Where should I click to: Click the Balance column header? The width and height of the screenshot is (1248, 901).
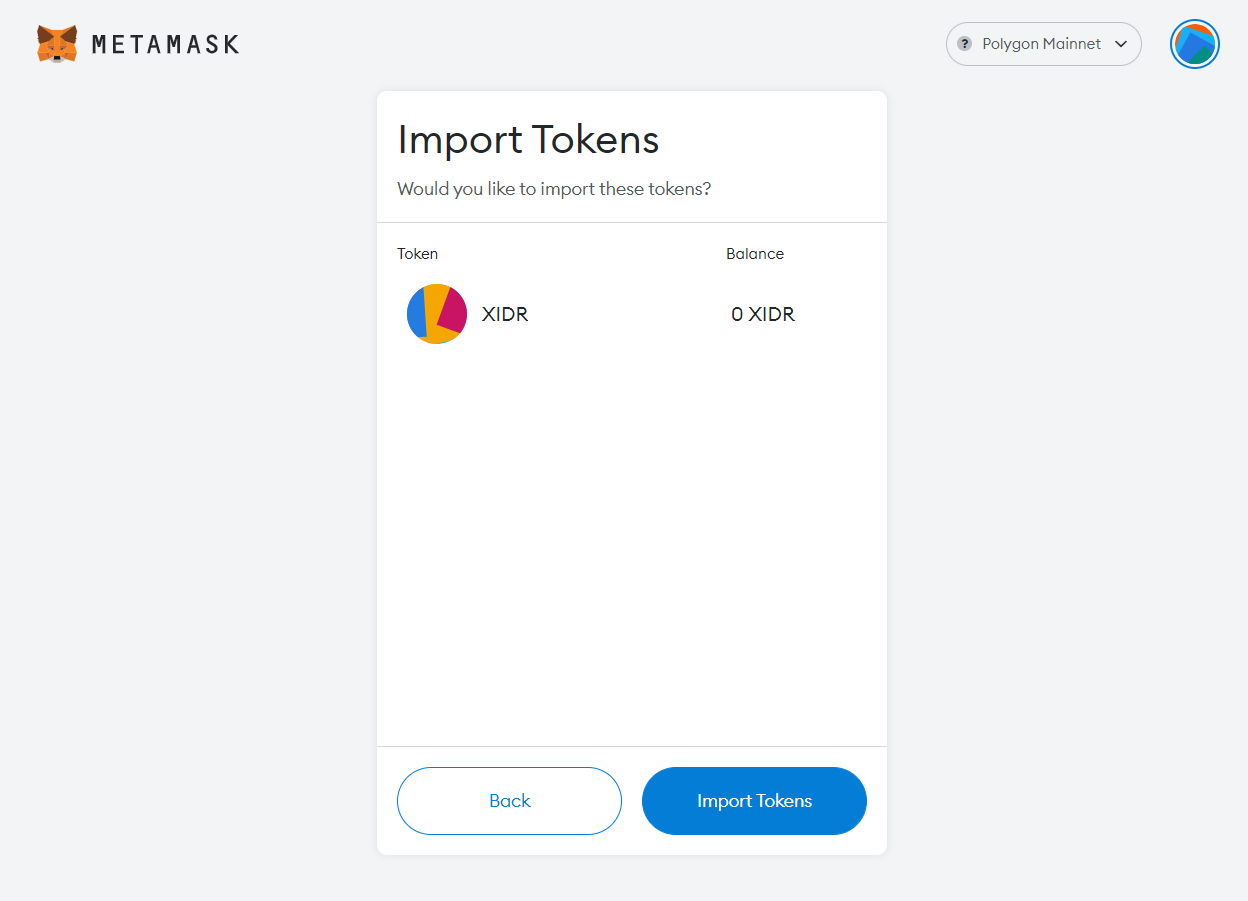(x=755, y=254)
